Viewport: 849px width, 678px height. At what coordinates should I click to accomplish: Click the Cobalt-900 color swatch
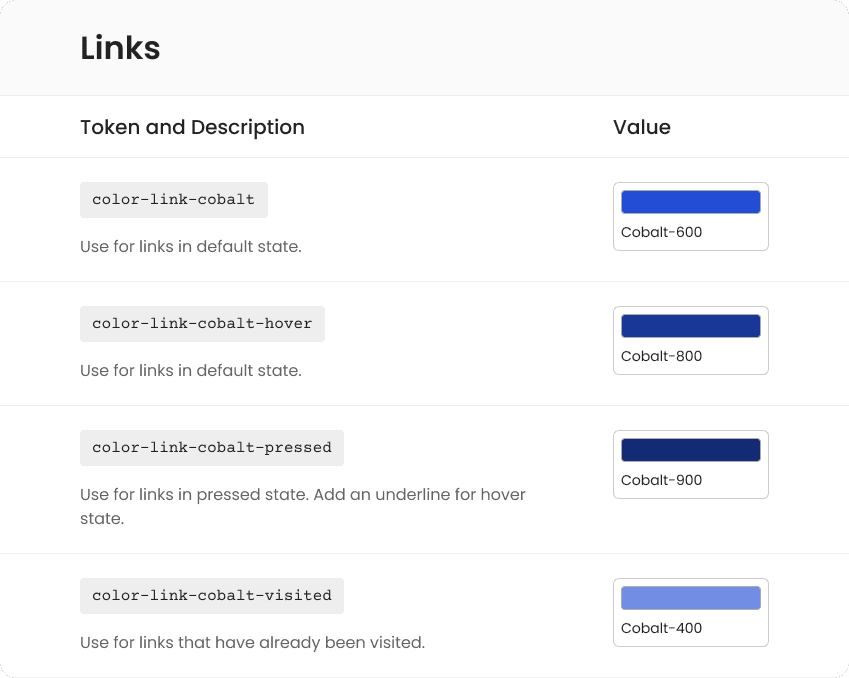coord(690,450)
